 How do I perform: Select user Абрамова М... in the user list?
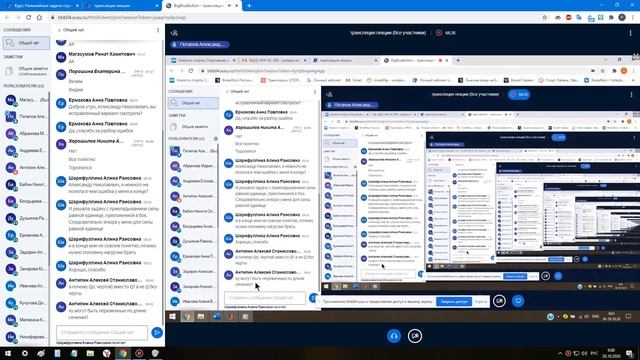(x=25, y=133)
